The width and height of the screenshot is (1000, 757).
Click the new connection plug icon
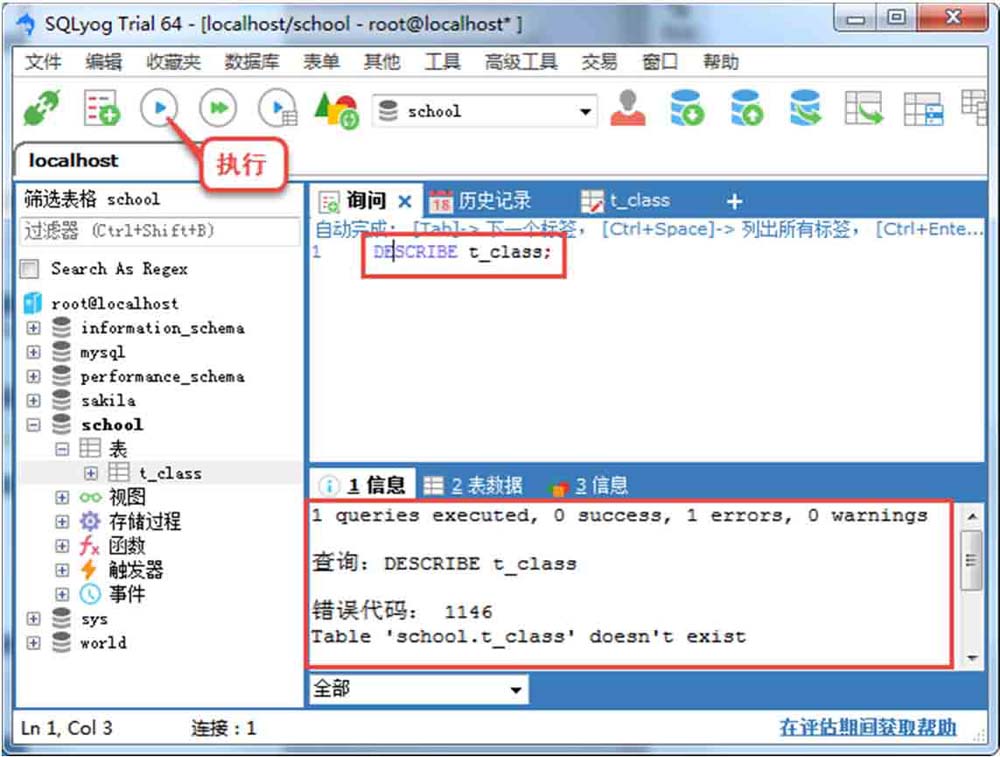pyautogui.click(x=42, y=108)
